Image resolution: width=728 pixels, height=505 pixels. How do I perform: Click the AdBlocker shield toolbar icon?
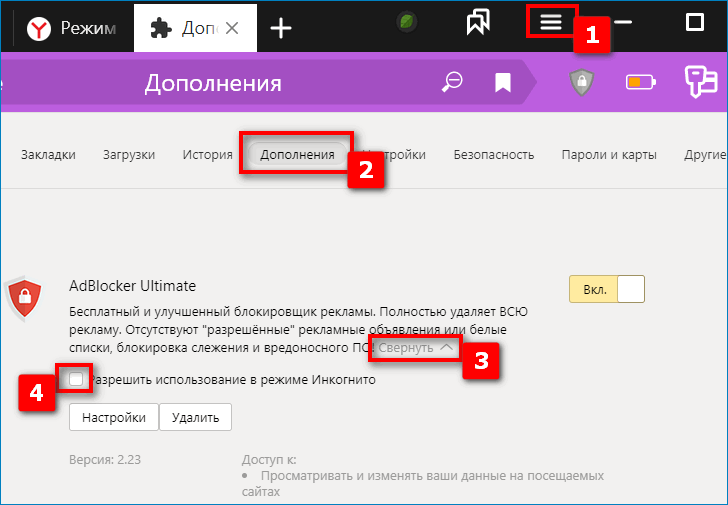coord(581,82)
